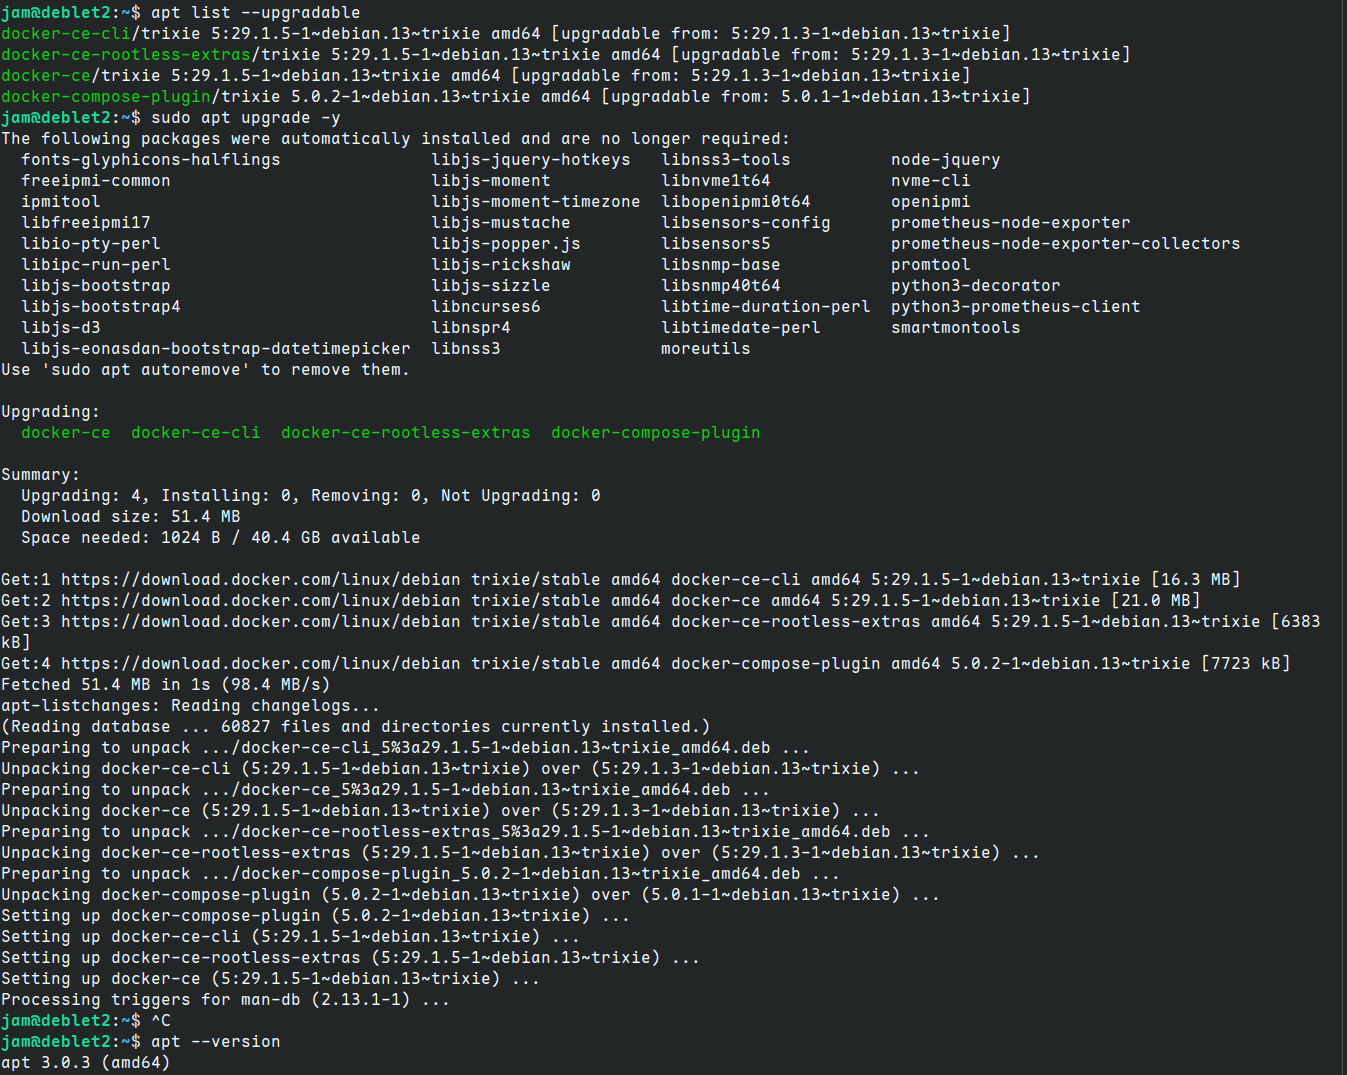Click docker-compose-plugin in the Upgrading list
Viewport: 1347px width, 1075px height.
[655, 433]
